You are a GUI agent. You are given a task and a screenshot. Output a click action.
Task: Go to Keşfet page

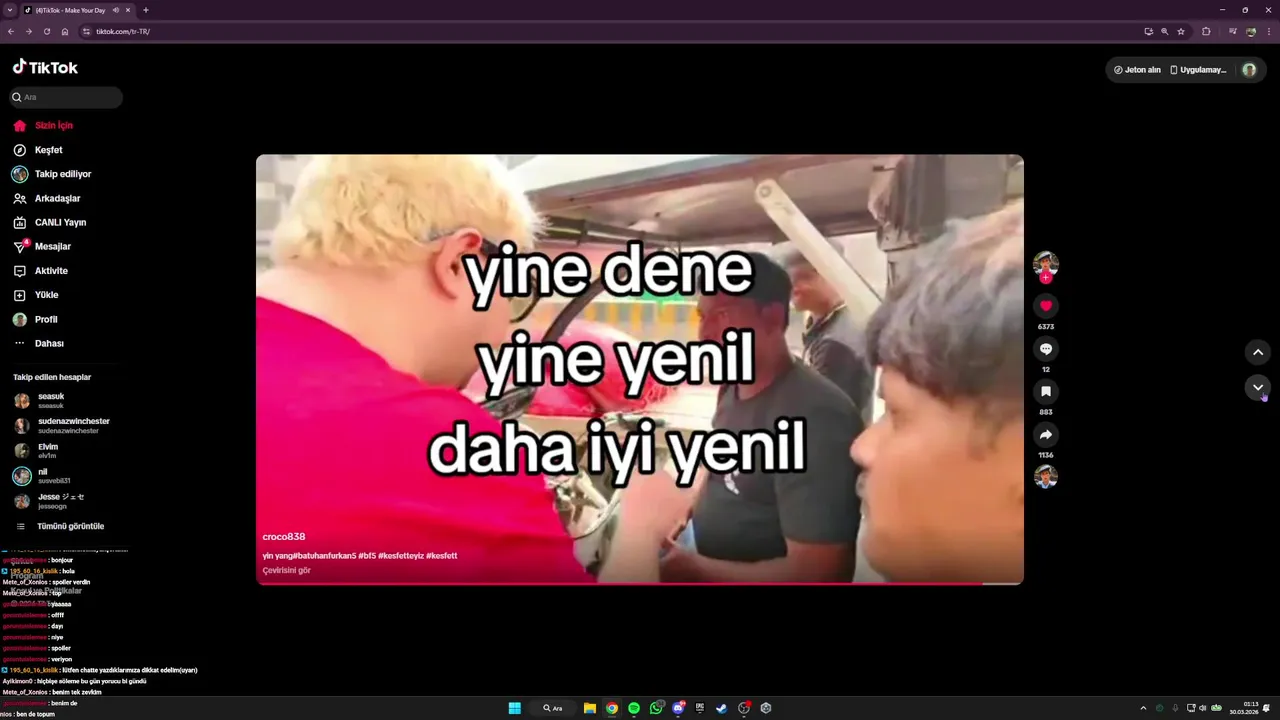[38, 150]
